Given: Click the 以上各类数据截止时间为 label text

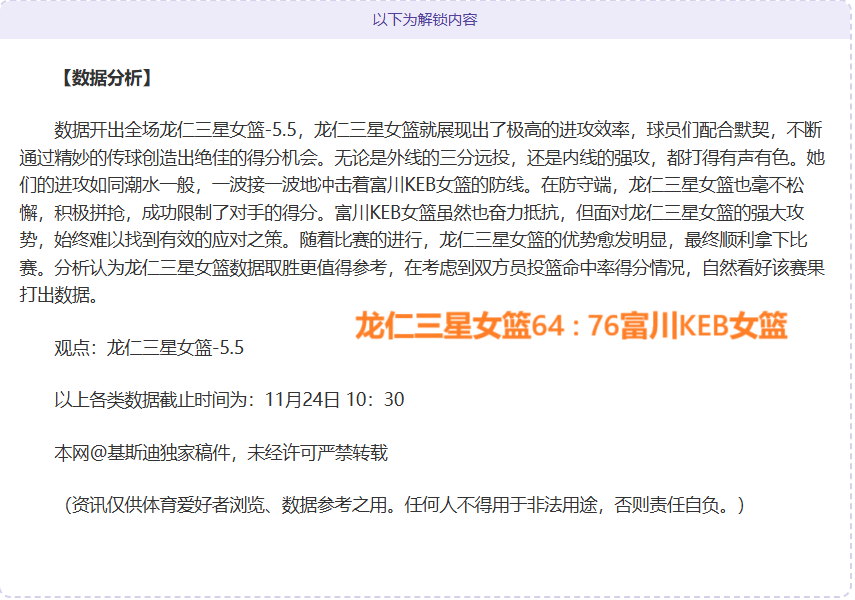Looking at the screenshot, I should click(156, 400).
